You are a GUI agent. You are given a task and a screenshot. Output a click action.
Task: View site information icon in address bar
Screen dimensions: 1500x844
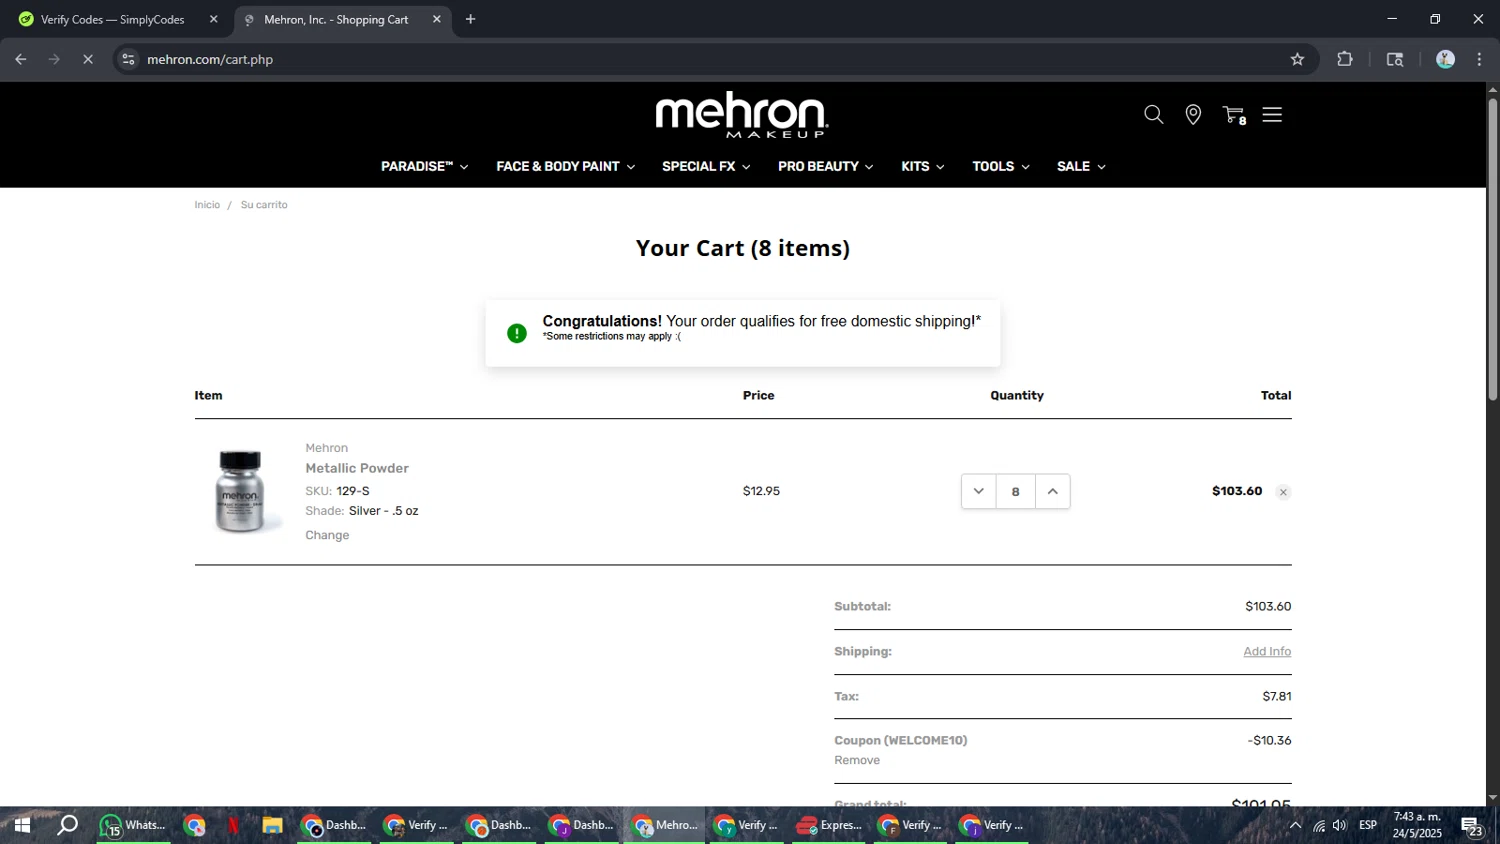pos(128,59)
